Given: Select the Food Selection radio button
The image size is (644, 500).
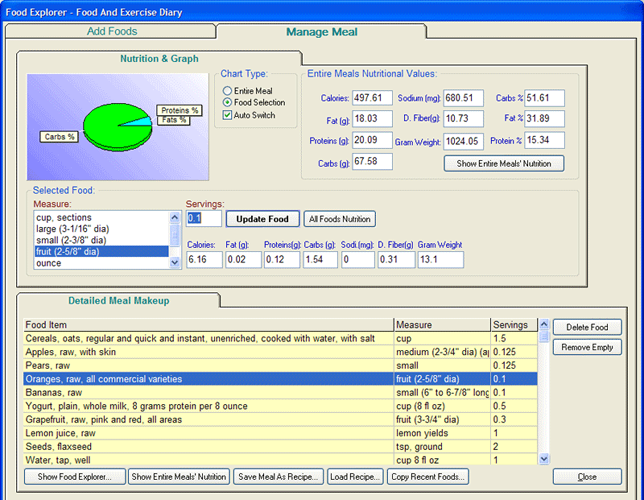Looking at the screenshot, I should [227, 102].
